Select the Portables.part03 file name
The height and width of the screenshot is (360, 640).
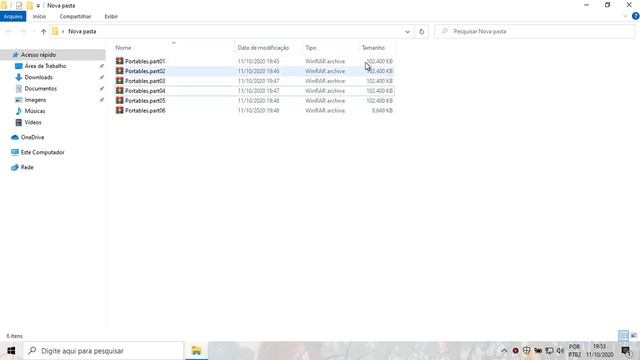145,81
